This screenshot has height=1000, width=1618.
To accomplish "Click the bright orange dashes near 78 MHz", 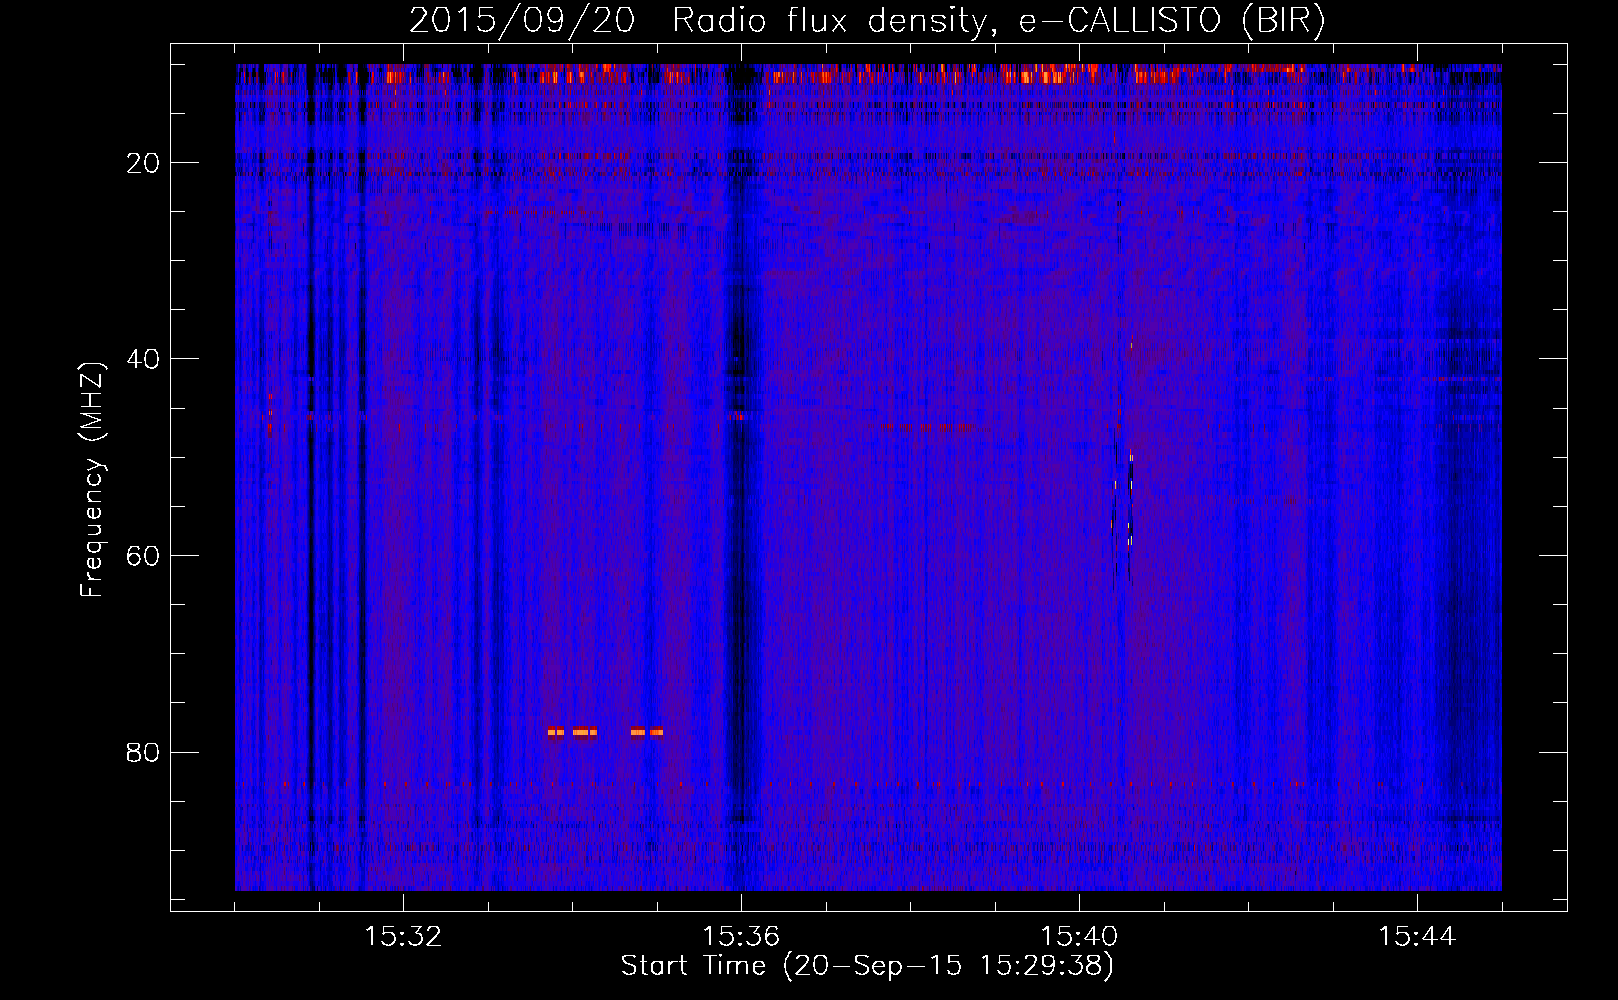I will [605, 732].
